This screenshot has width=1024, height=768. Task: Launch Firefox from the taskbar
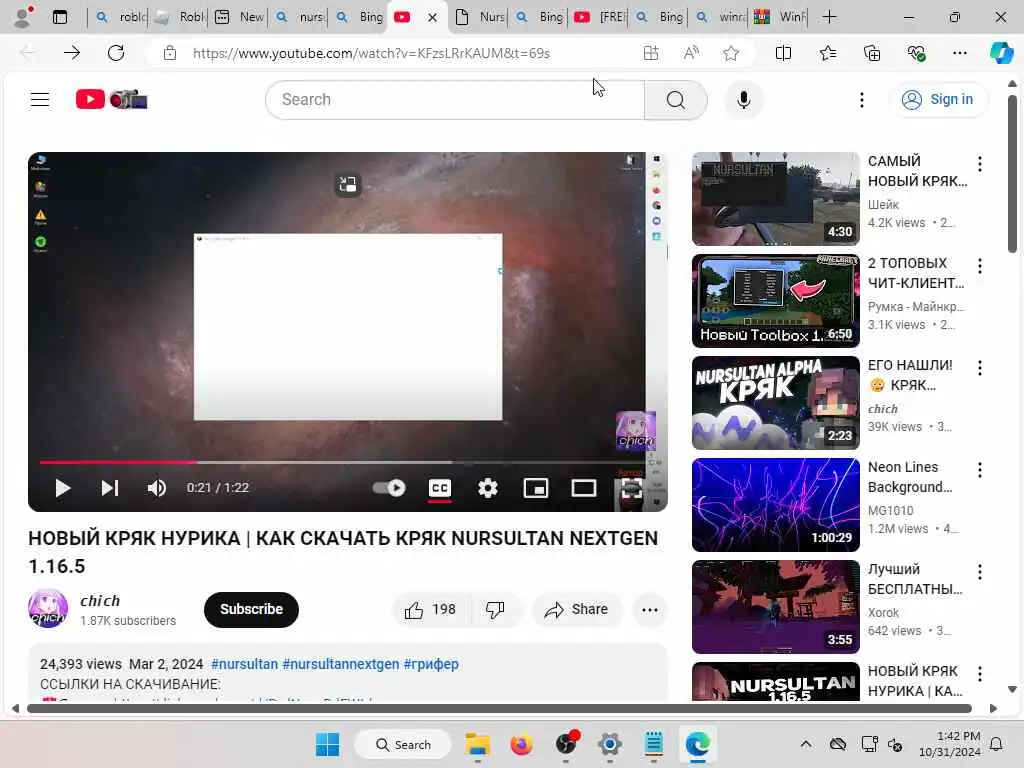[521, 744]
